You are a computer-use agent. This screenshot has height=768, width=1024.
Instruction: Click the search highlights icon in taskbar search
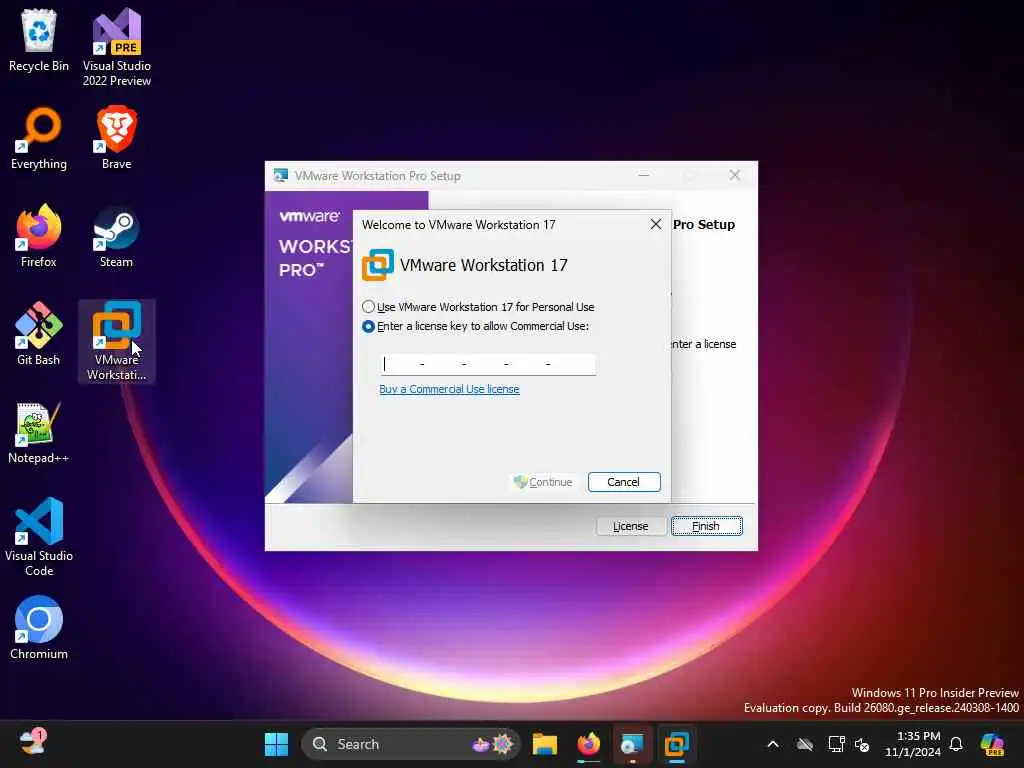click(494, 744)
